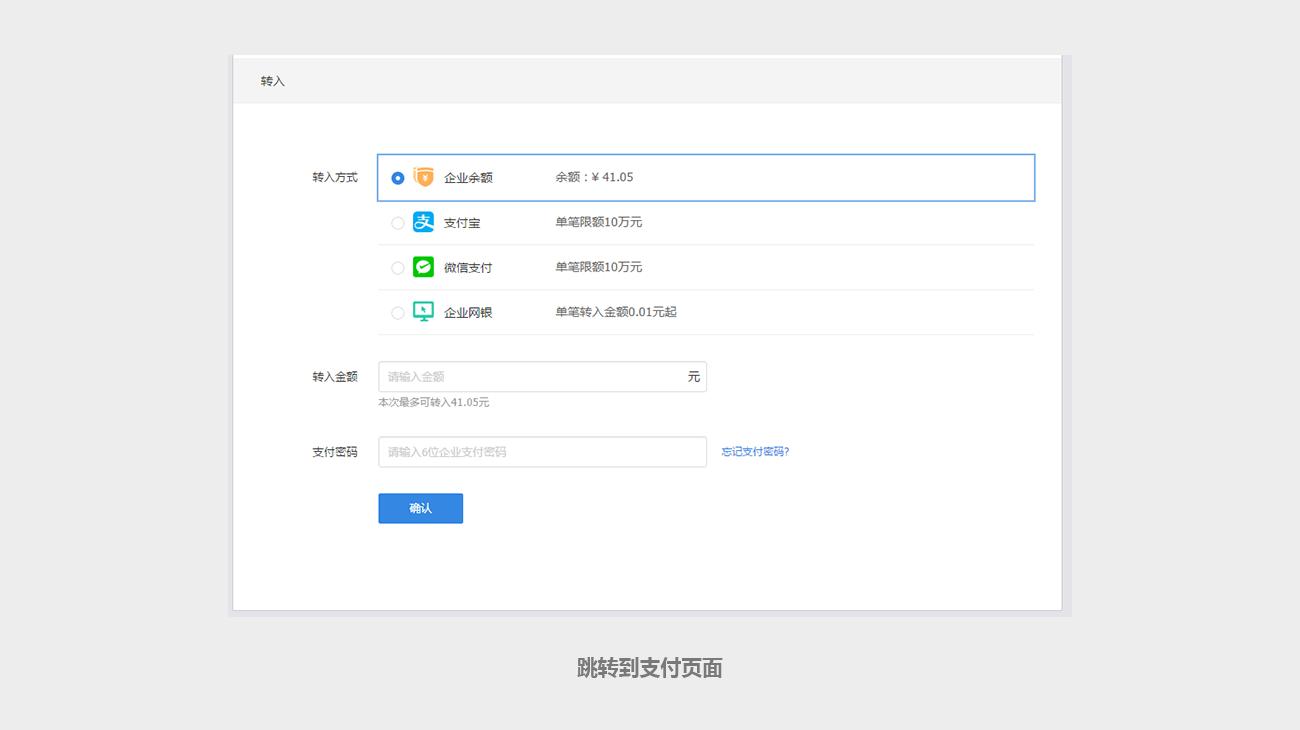The height and width of the screenshot is (730, 1300).
Task: Click the blue Alipay logo icon
Action: [x=424, y=222]
